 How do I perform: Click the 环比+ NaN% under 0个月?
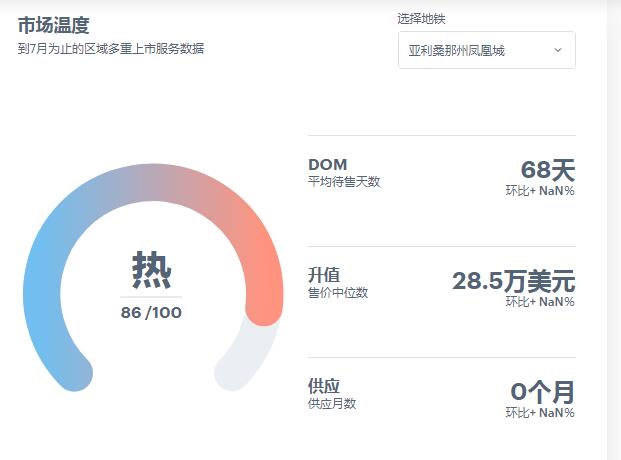[540, 413]
